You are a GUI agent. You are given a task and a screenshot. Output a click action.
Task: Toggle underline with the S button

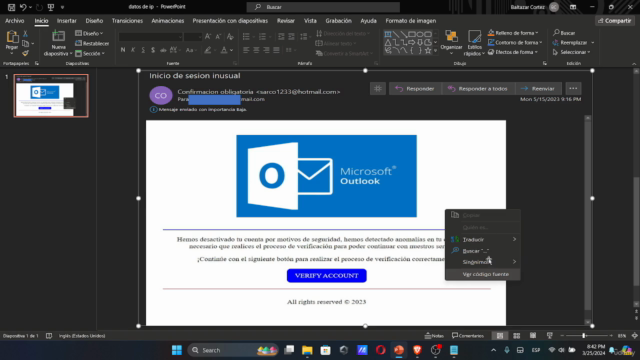pyautogui.click(x=143, y=50)
